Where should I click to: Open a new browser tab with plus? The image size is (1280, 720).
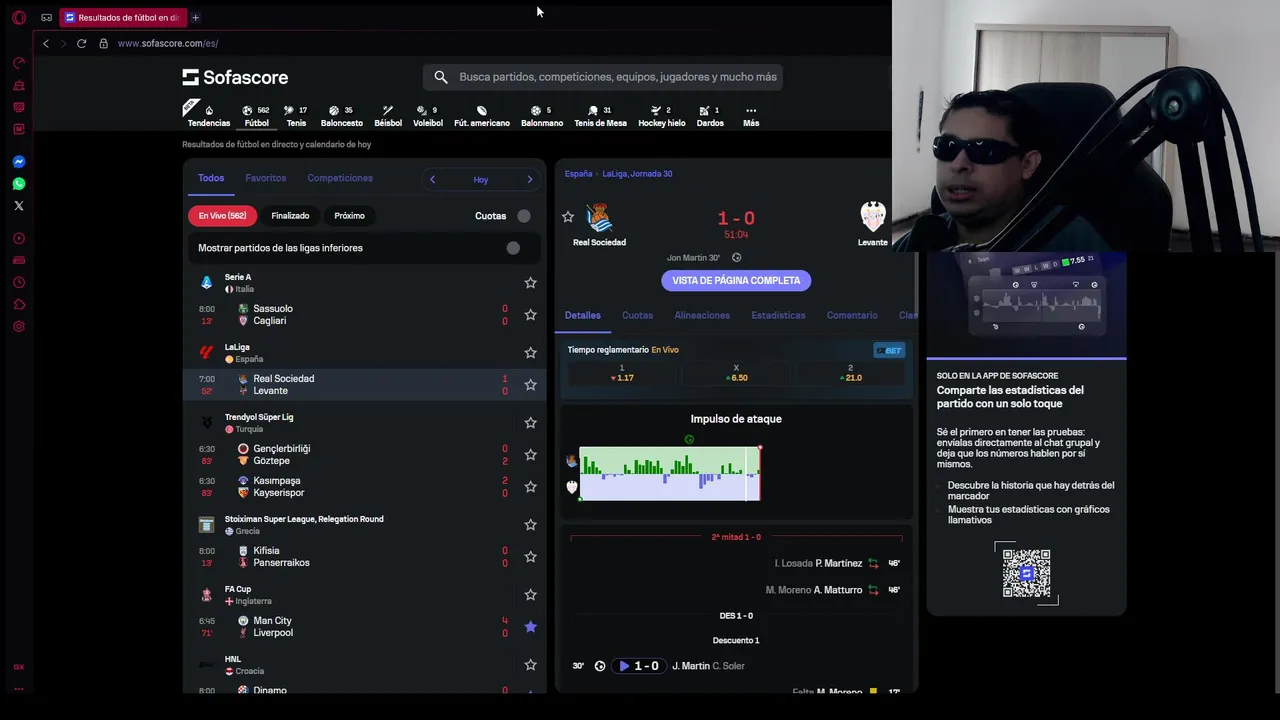(x=195, y=17)
